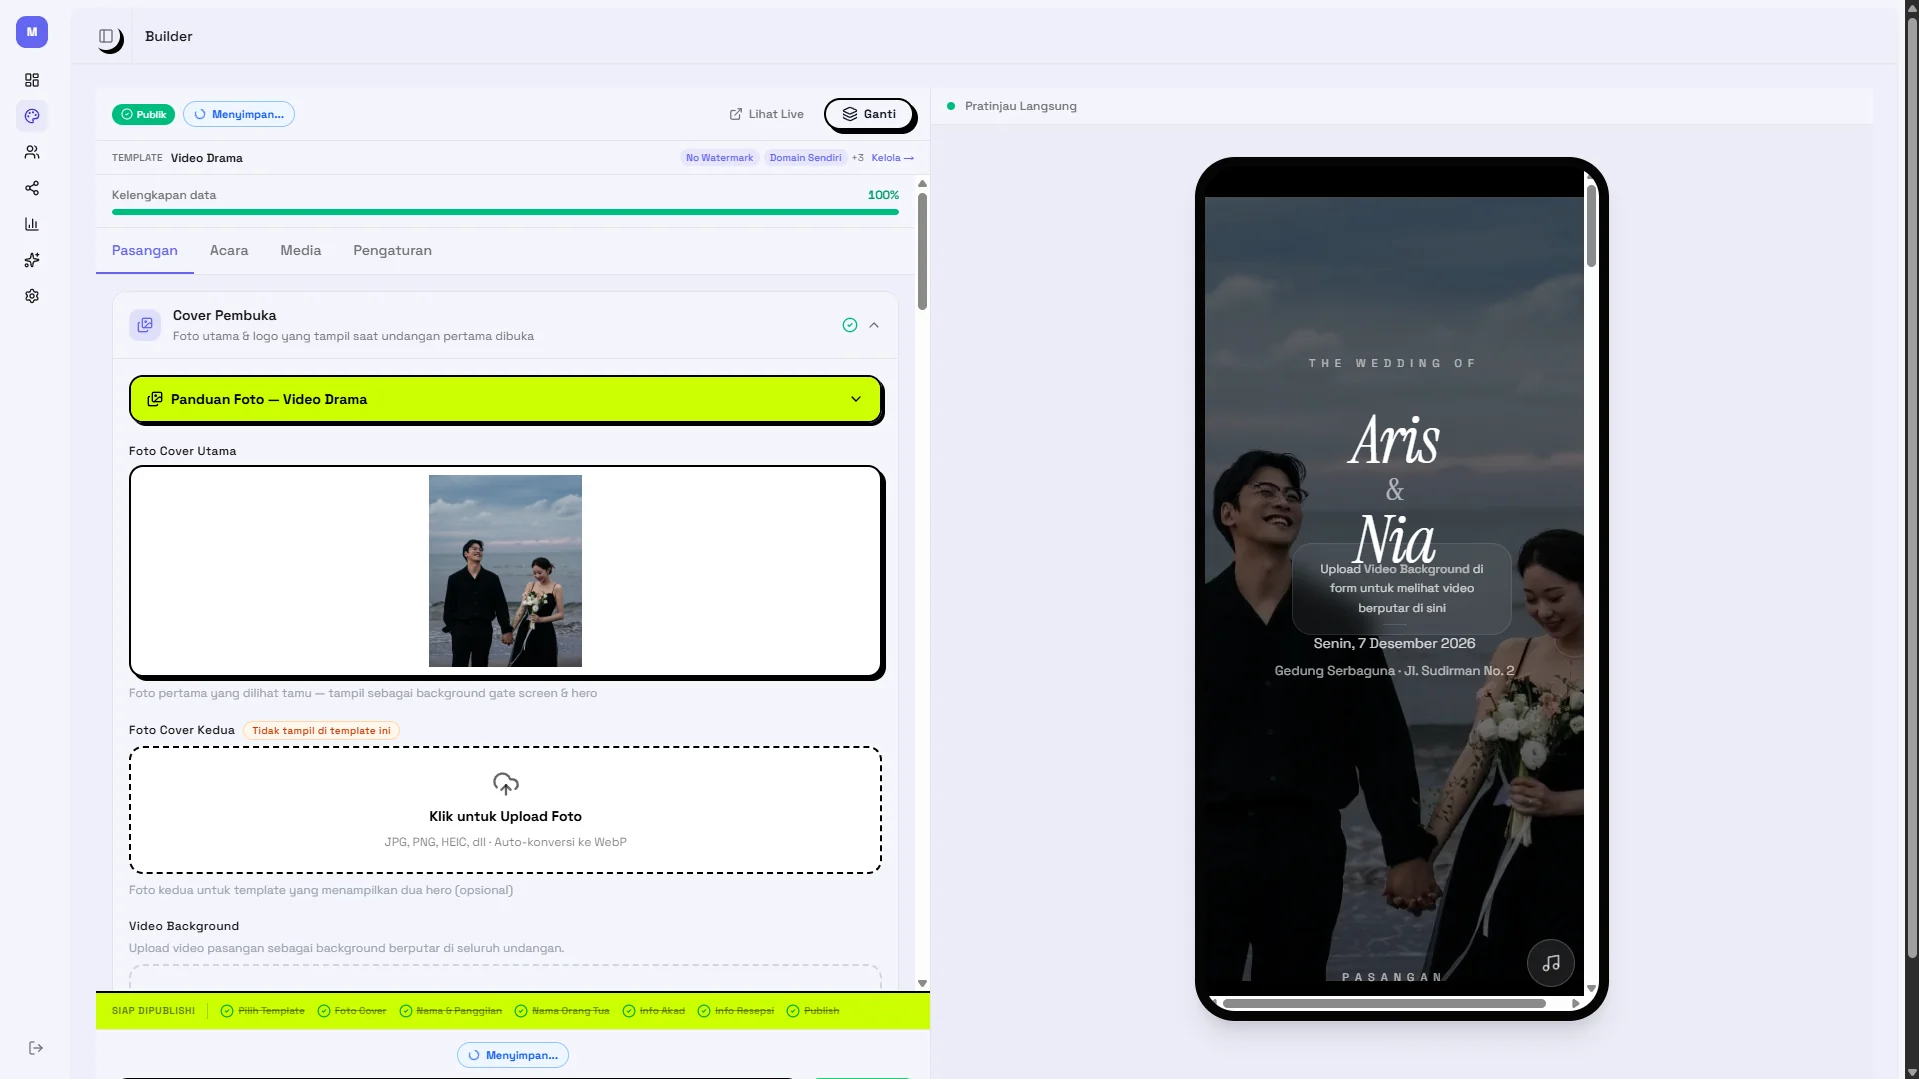Click Pilih Template checklist item
The image size is (1919, 1079).
263,1011
